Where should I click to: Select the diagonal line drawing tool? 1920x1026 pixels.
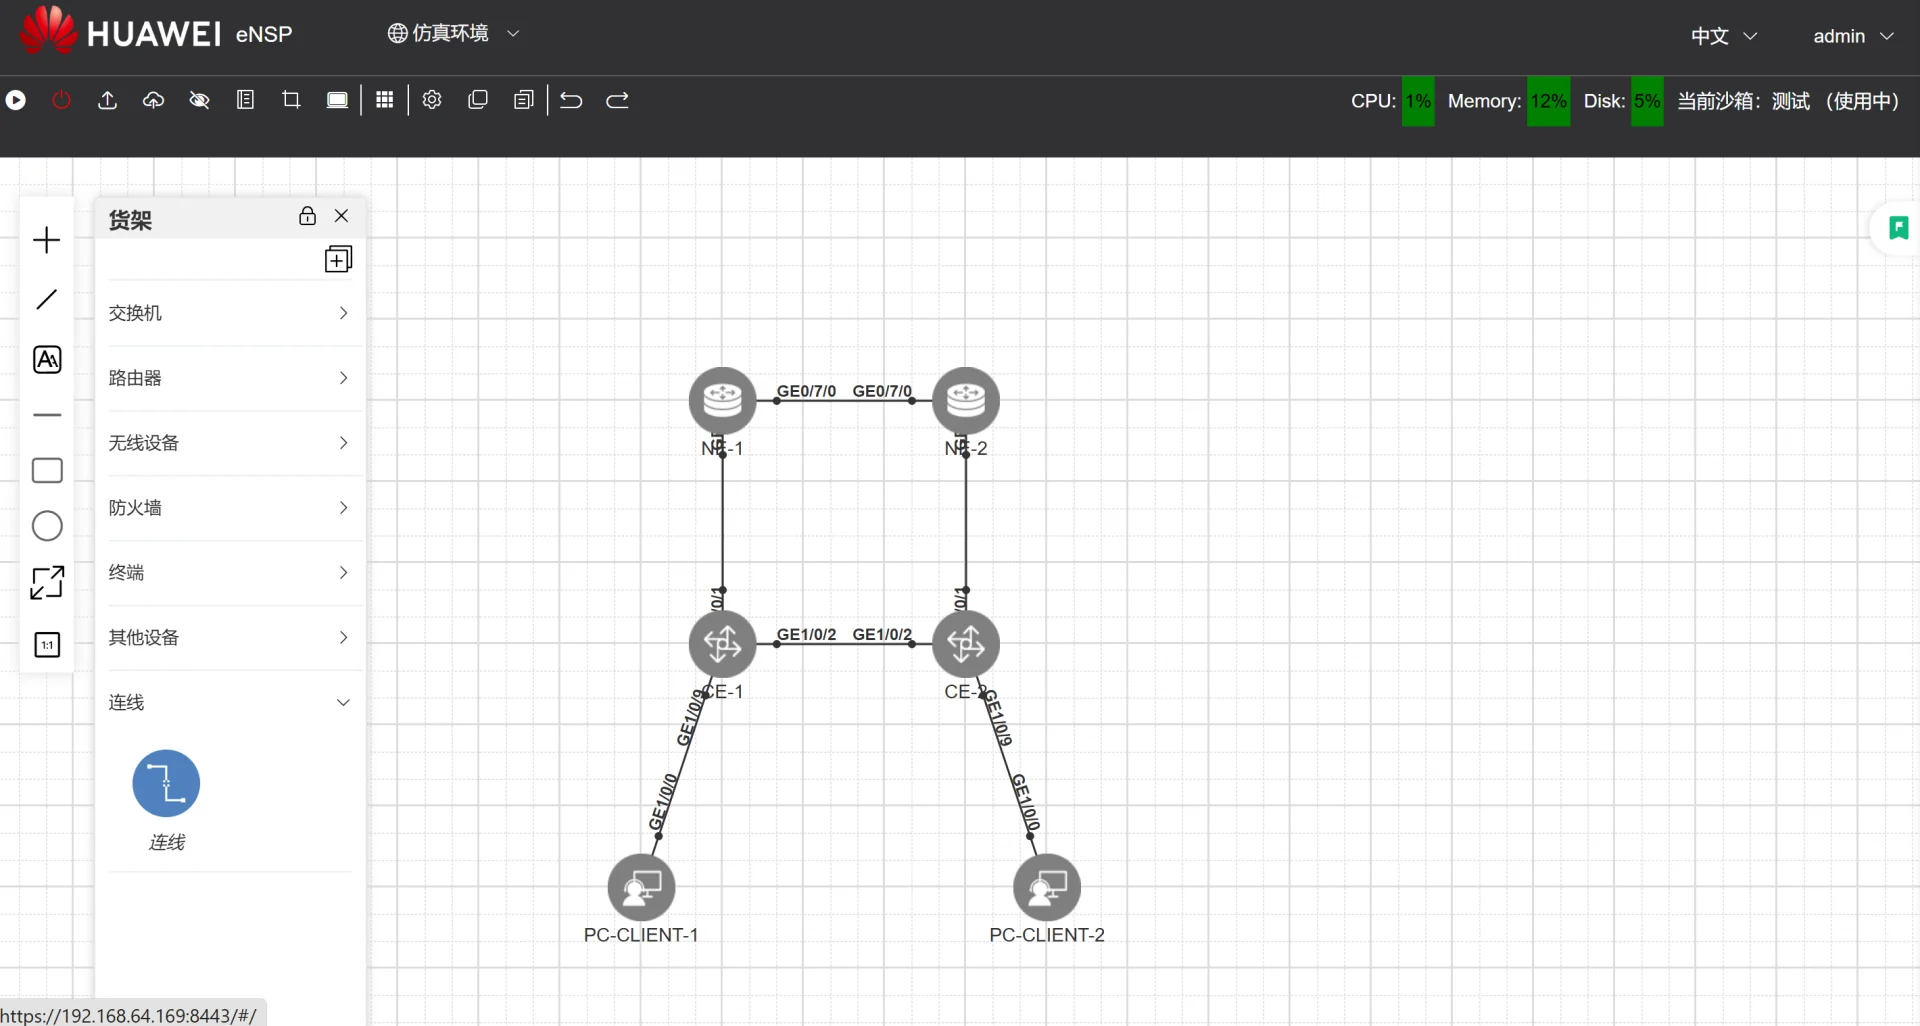pos(47,299)
